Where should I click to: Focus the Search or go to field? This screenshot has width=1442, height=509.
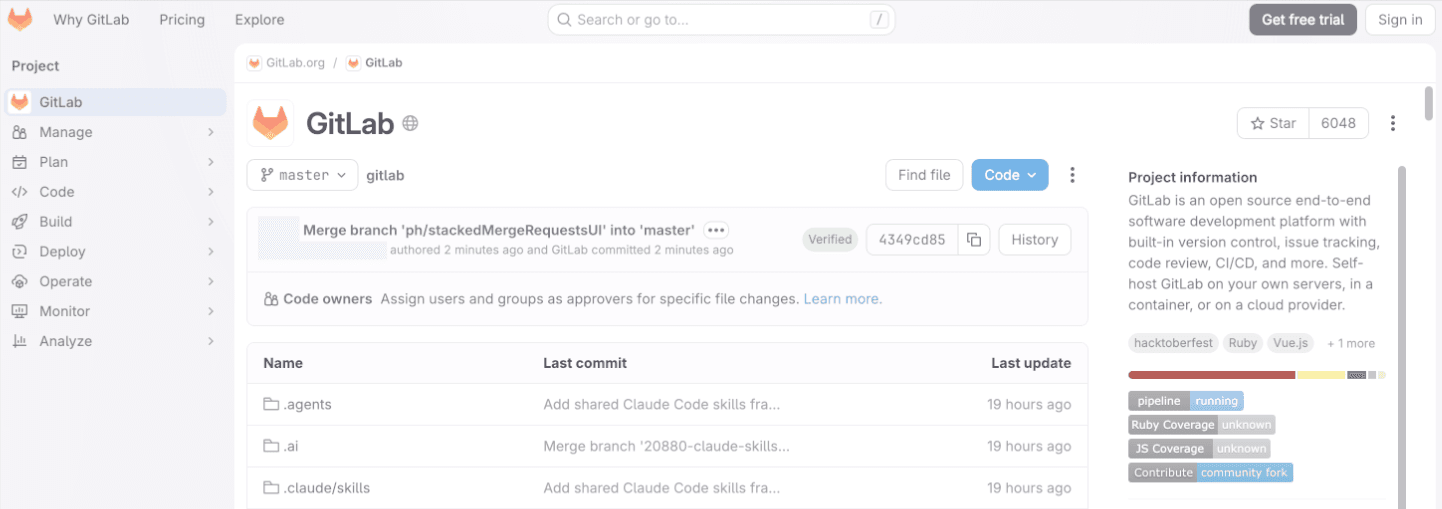pyautogui.click(x=721, y=20)
